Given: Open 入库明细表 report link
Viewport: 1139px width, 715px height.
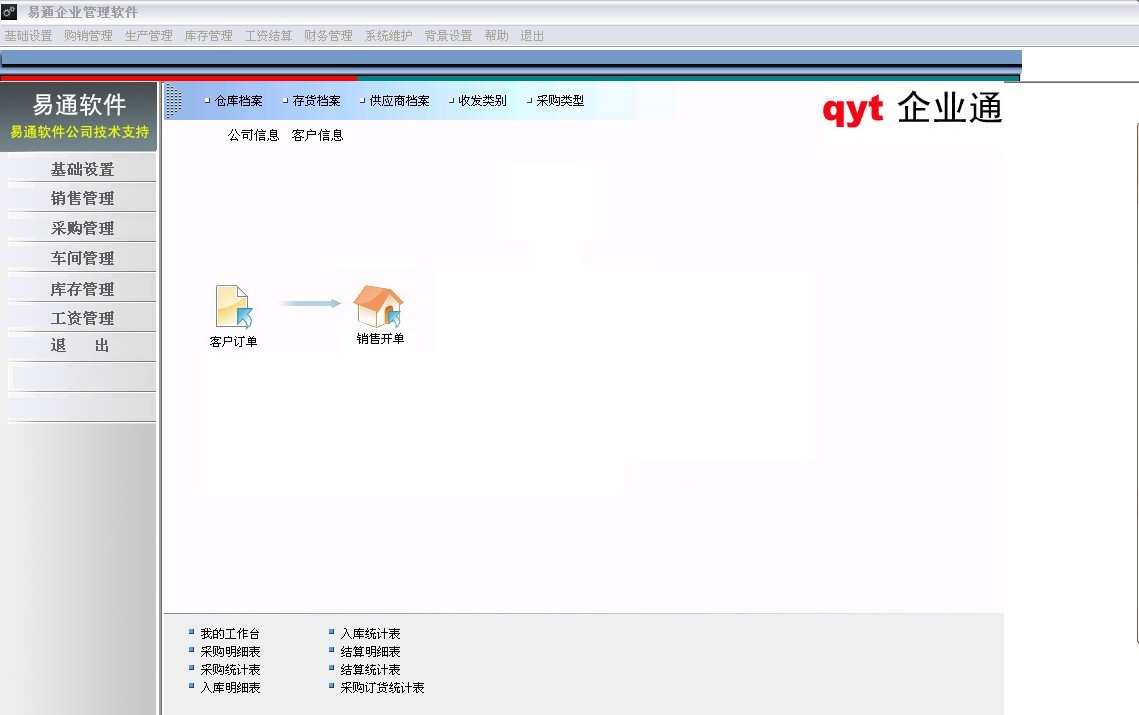Looking at the screenshot, I should [x=230, y=687].
